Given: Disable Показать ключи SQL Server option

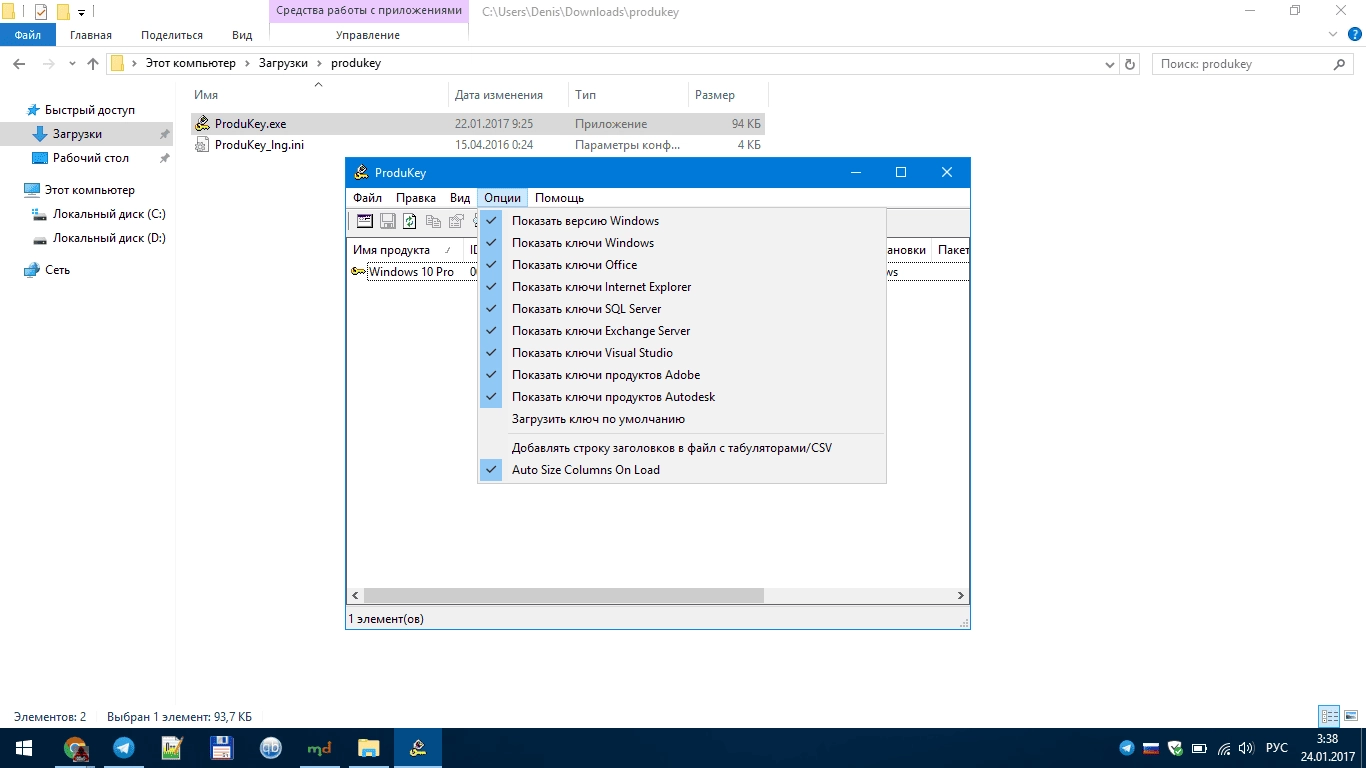Looking at the screenshot, I should [x=682, y=309].
